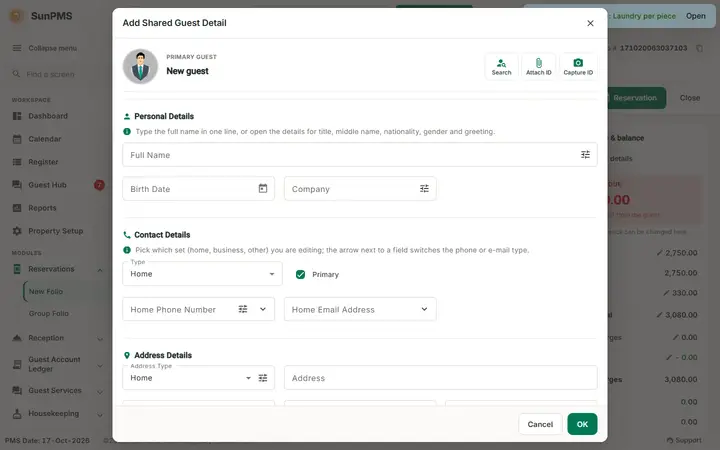Select New Folio under Reservations
Image resolution: width=720 pixels, height=450 pixels.
(x=46, y=291)
